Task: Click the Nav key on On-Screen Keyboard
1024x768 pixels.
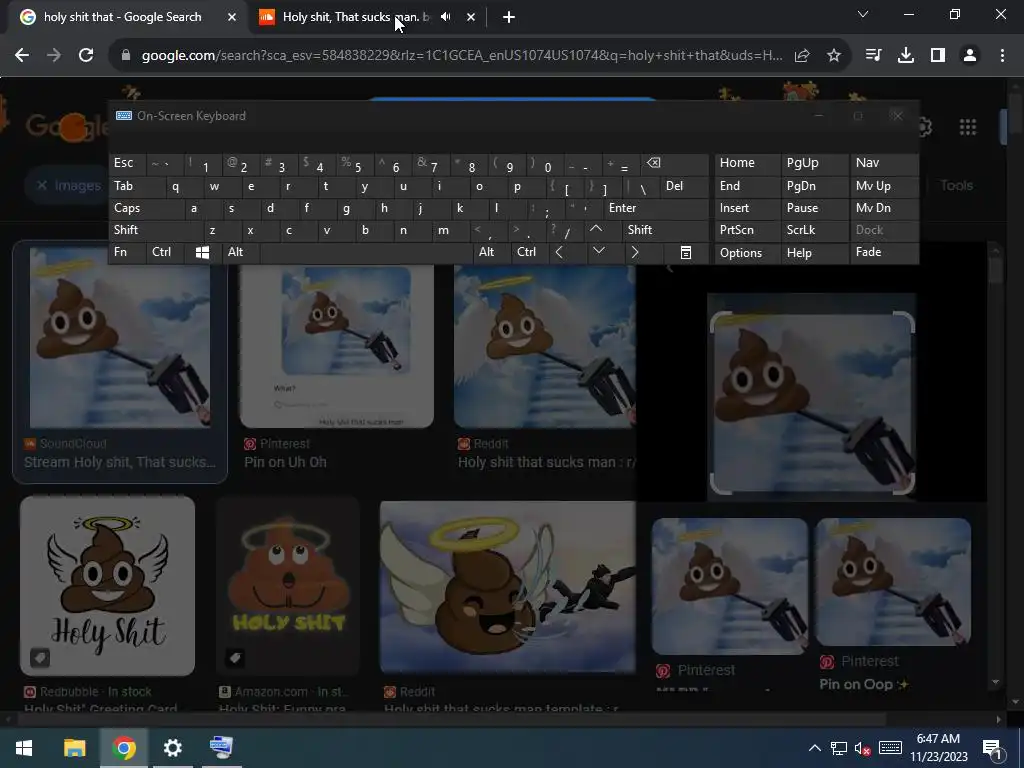Action: click(x=884, y=163)
